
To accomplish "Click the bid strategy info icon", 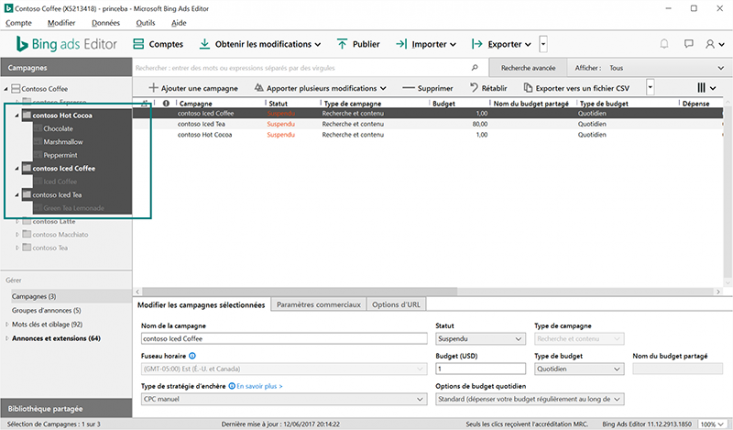I will 231,386.
